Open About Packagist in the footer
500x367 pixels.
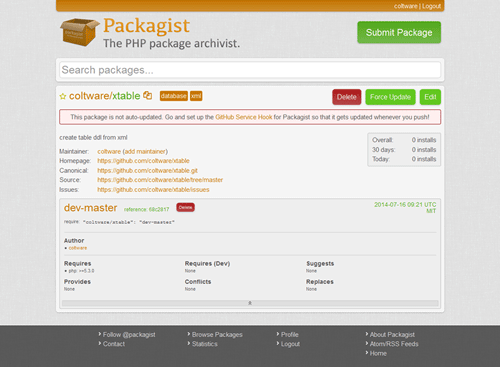point(392,334)
